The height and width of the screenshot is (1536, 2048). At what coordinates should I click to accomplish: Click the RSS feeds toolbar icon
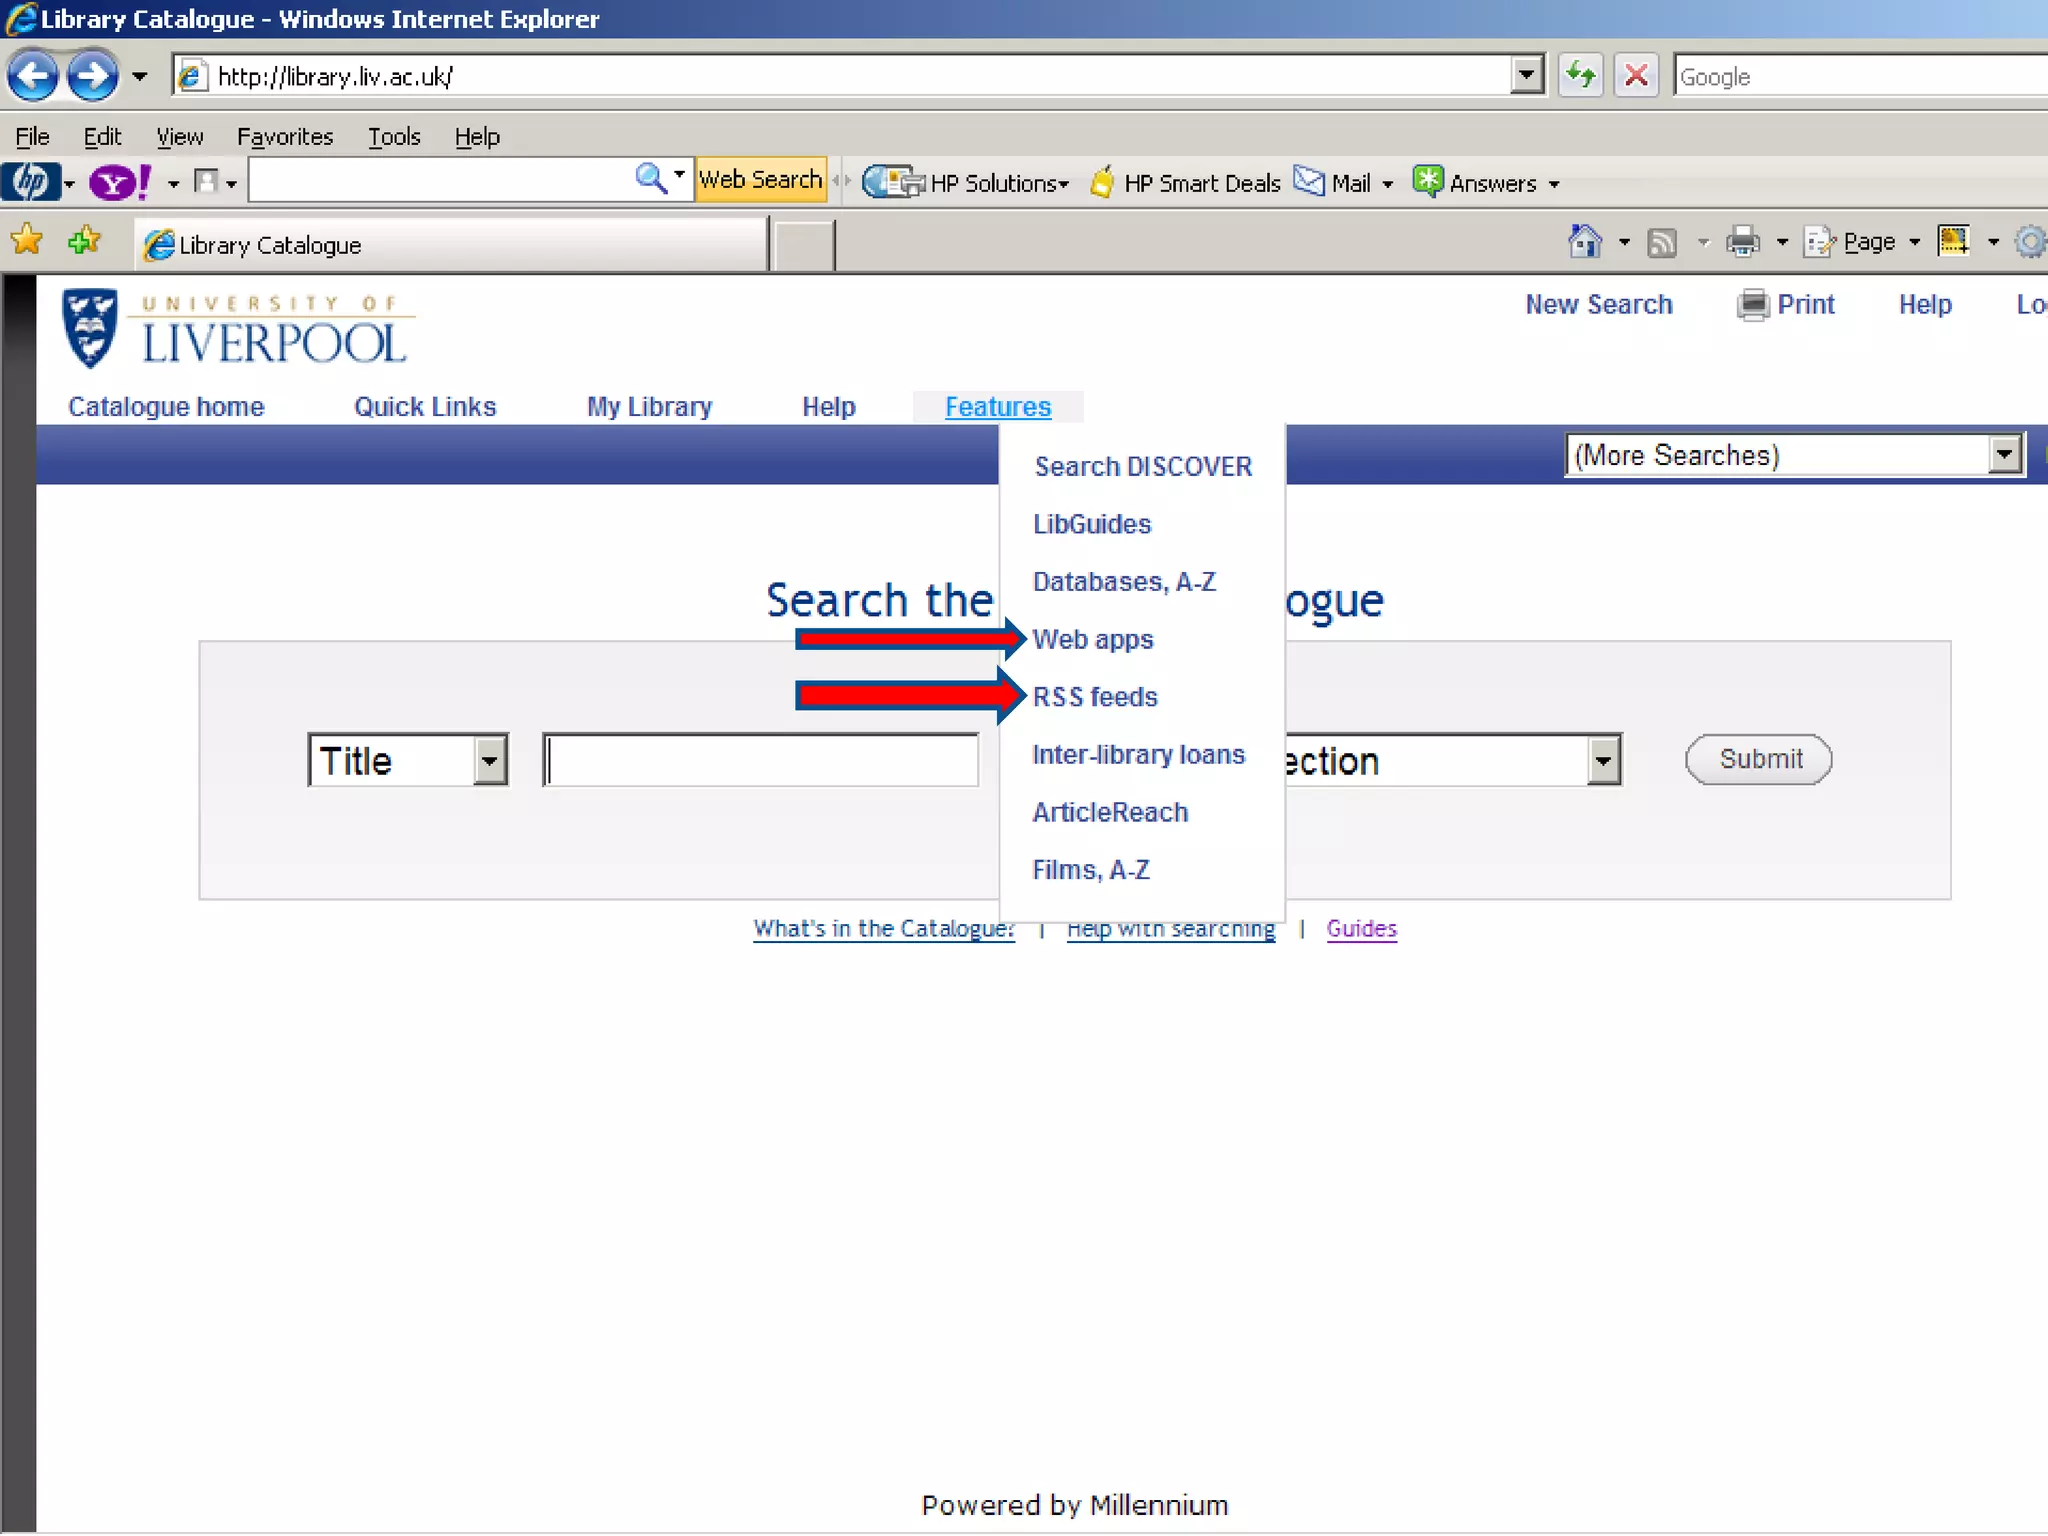(1662, 242)
